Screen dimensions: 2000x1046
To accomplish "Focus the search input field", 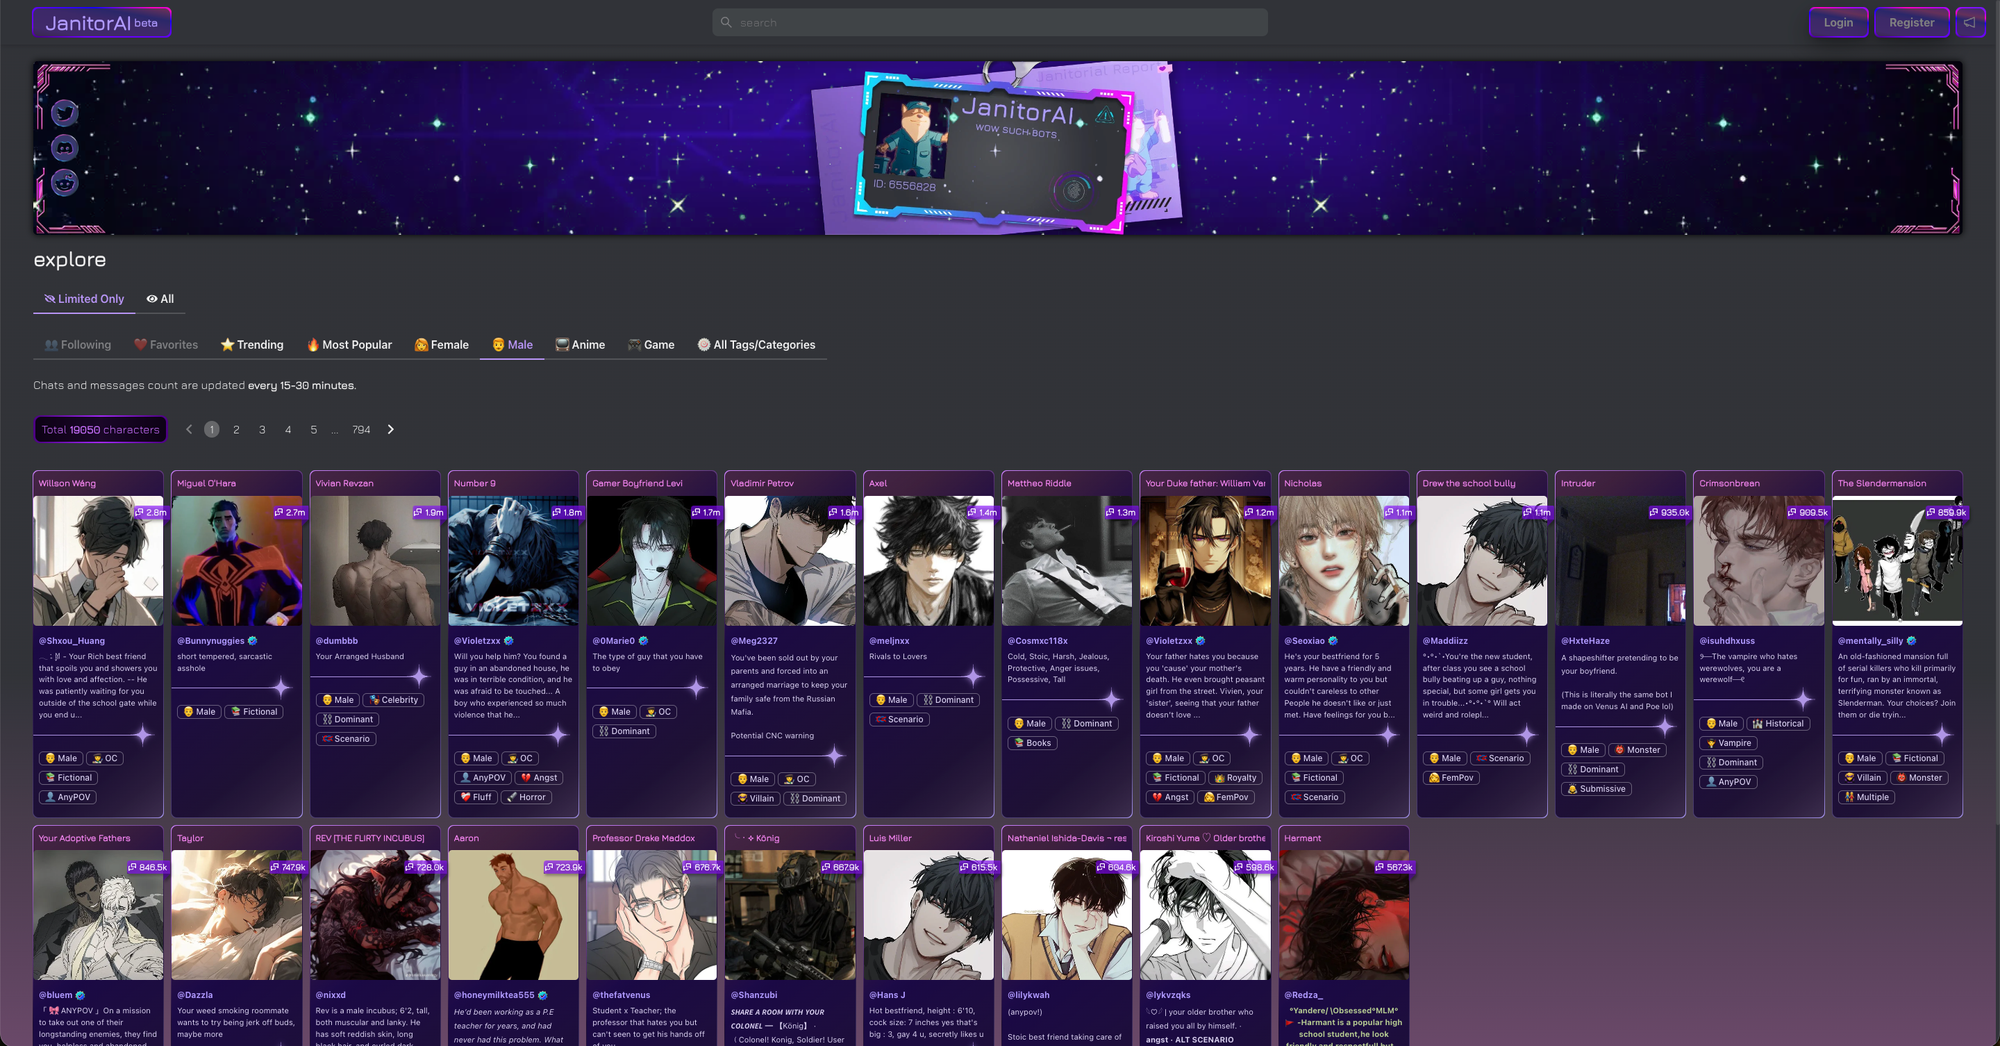I will click(x=990, y=22).
